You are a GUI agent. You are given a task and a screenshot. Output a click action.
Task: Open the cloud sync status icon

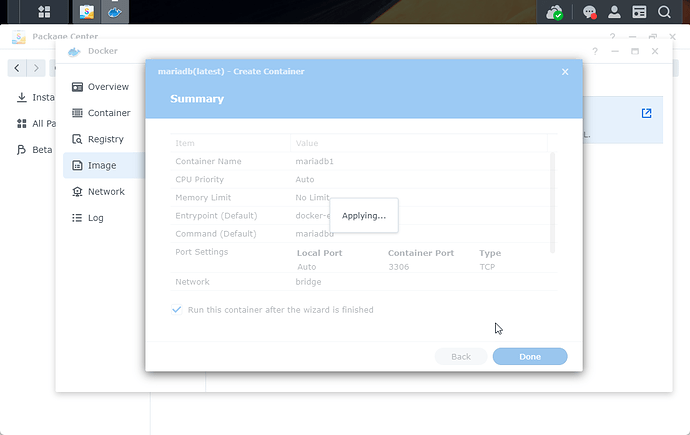pyautogui.click(x=554, y=12)
